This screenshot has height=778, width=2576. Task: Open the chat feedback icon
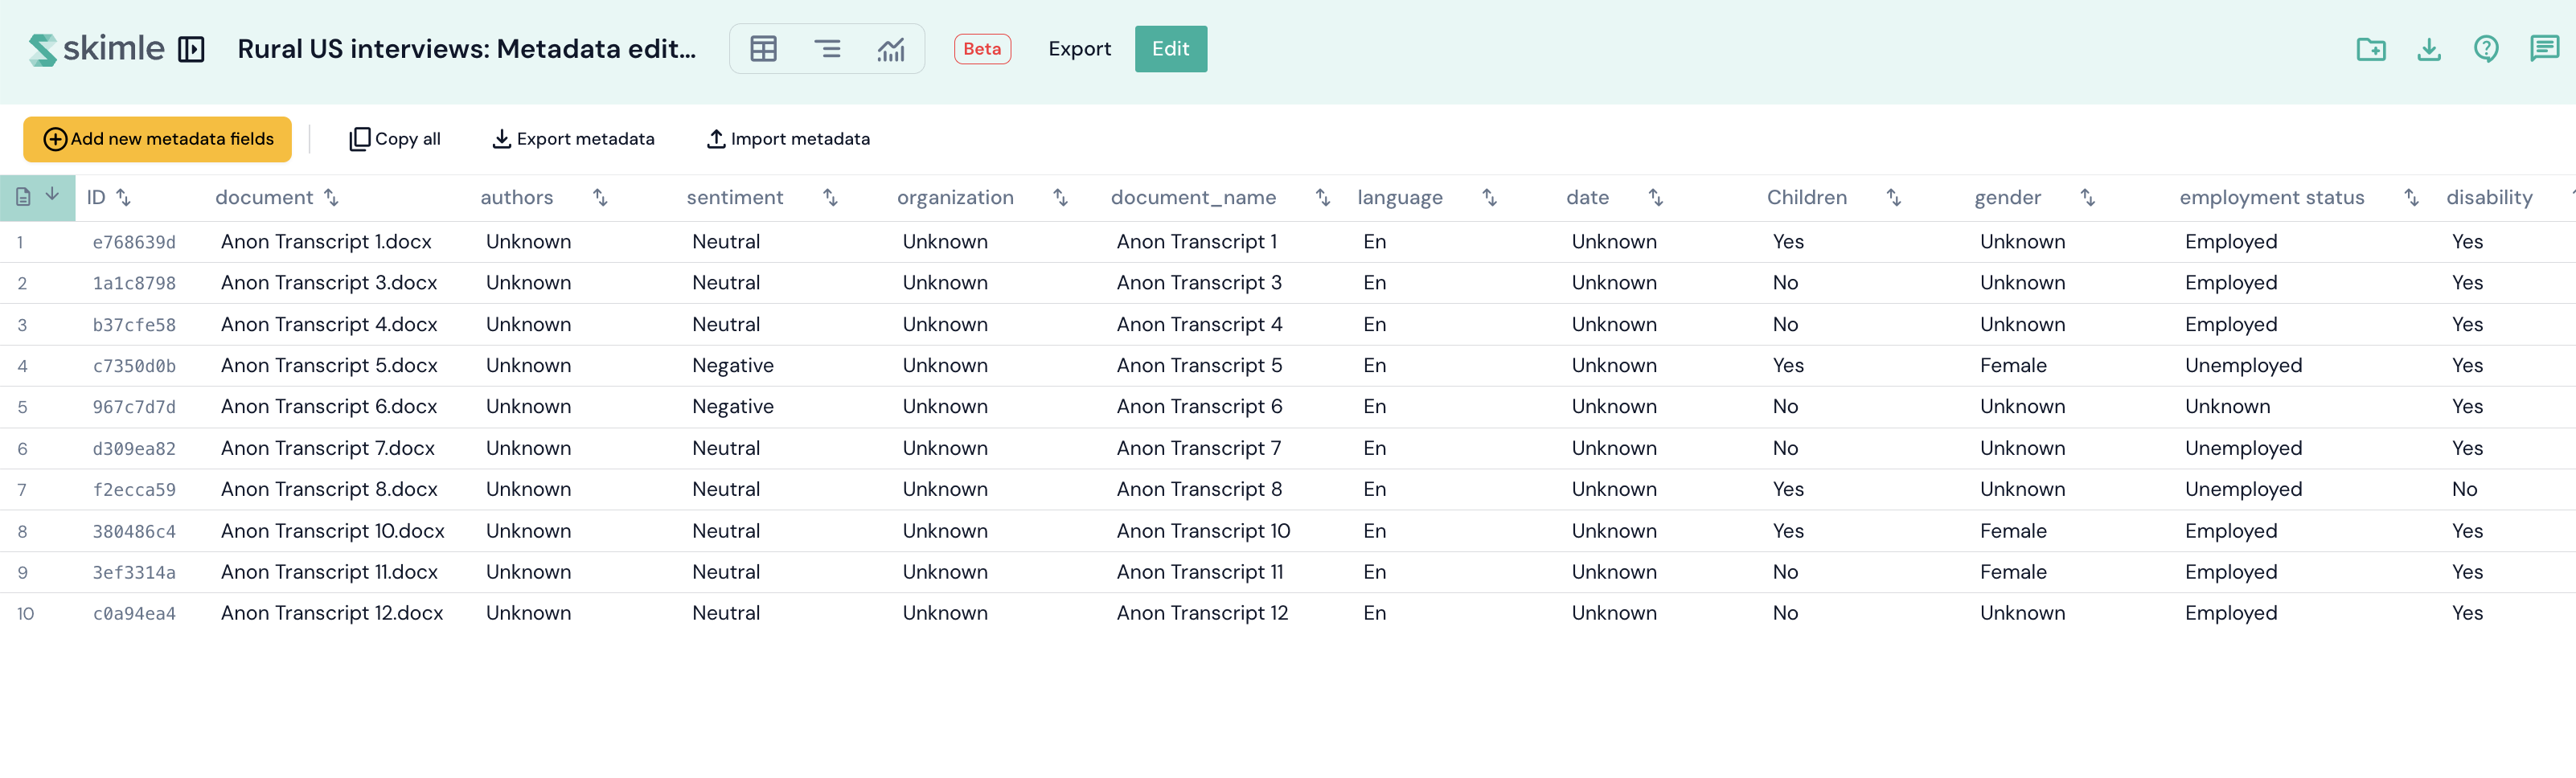[x=2543, y=49]
